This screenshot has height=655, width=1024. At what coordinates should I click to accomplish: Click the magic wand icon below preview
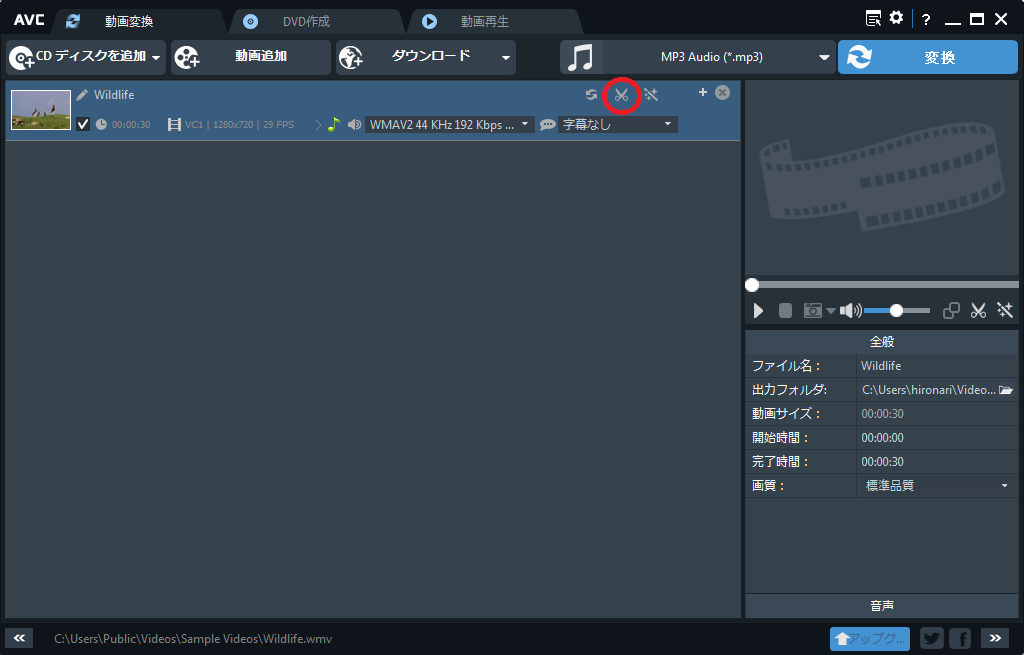point(1005,311)
